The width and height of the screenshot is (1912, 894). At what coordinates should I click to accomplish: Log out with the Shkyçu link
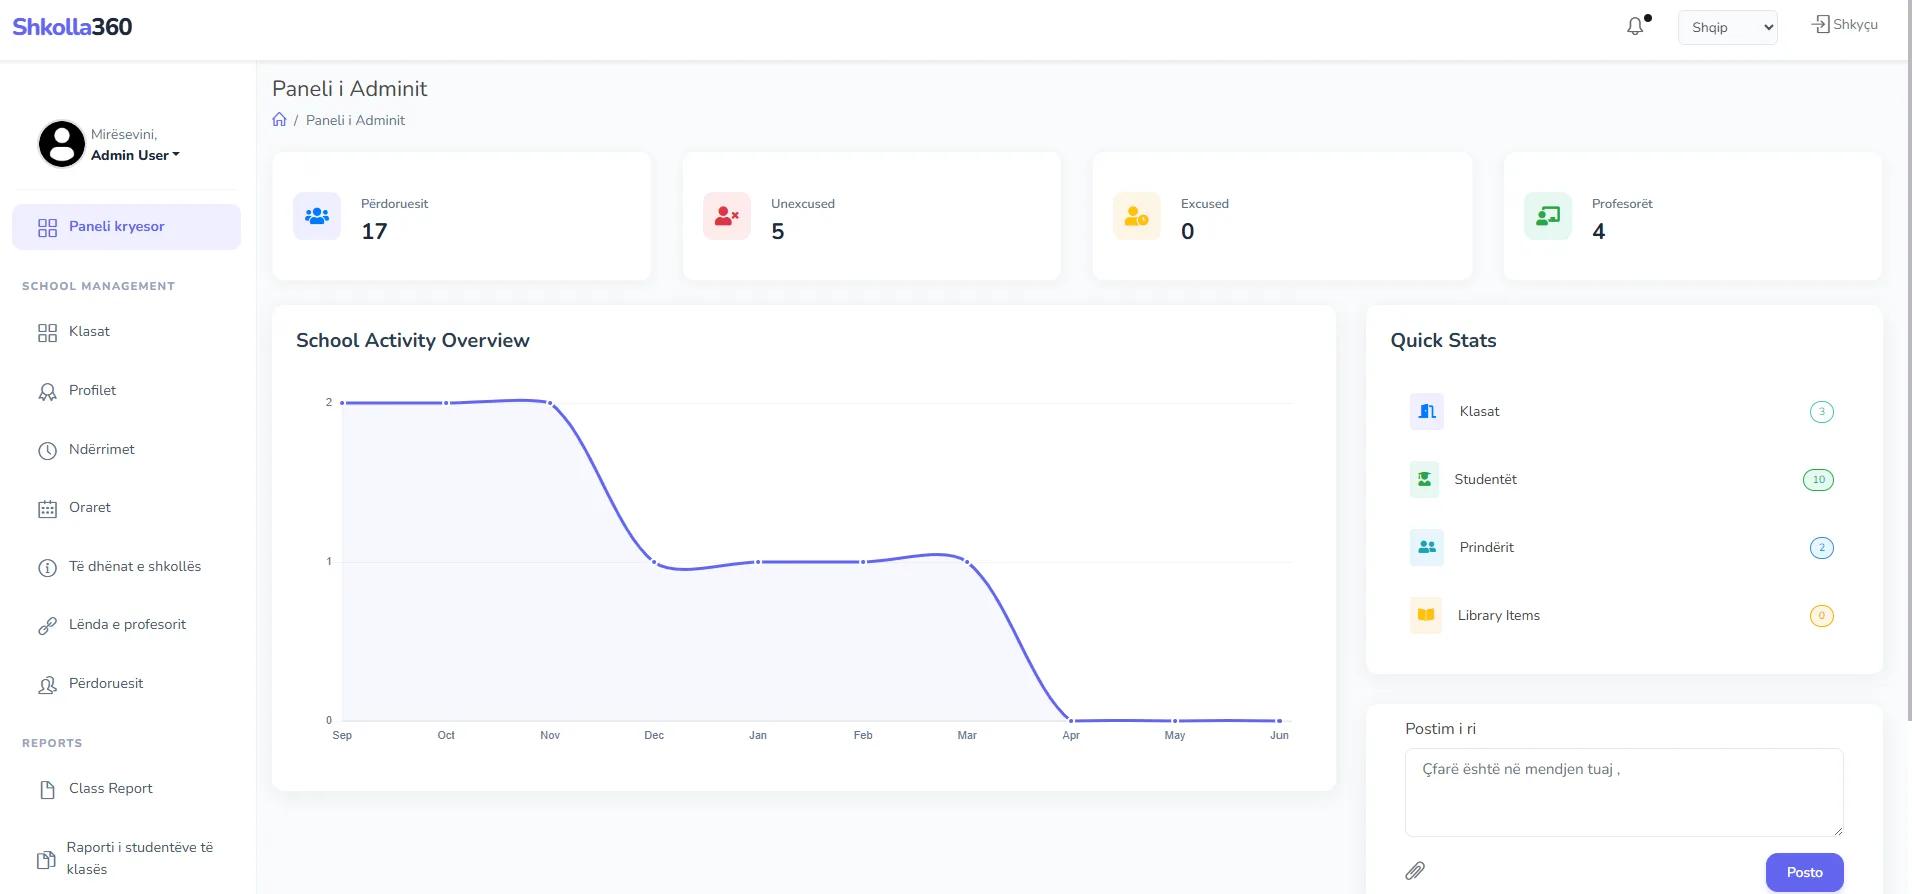(x=1845, y=24)
